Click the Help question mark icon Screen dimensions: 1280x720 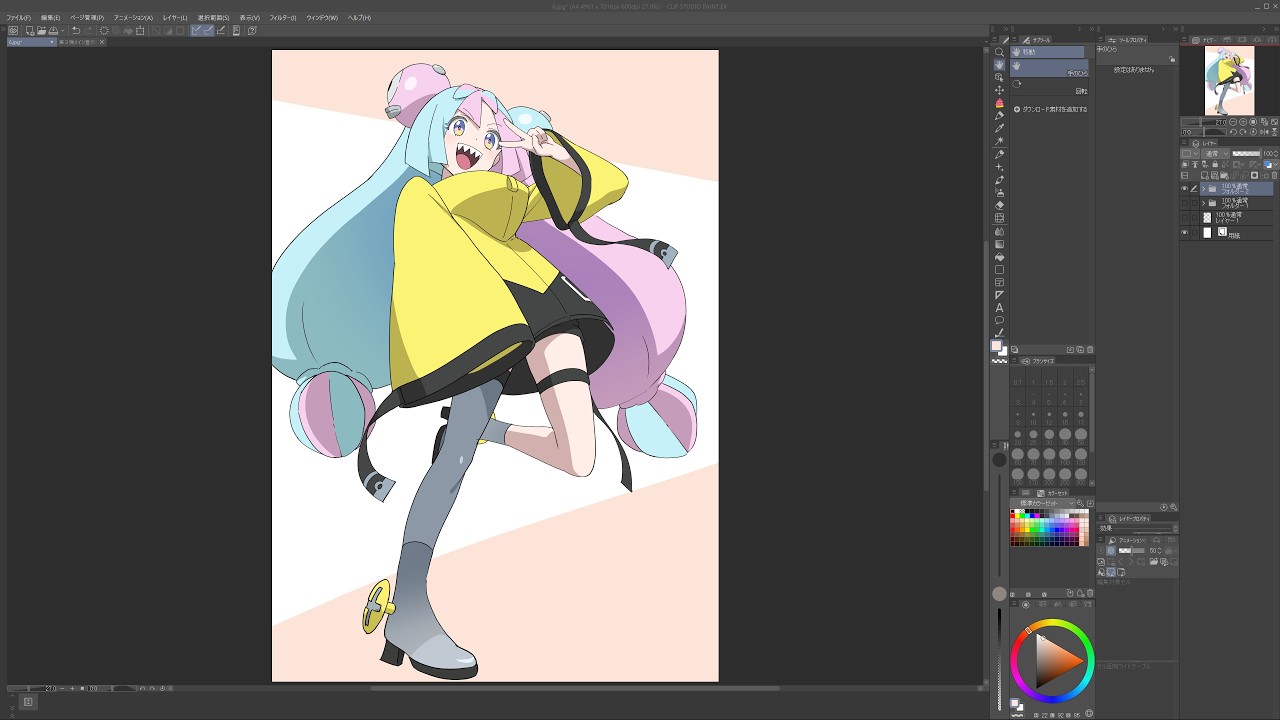(252, 30)
